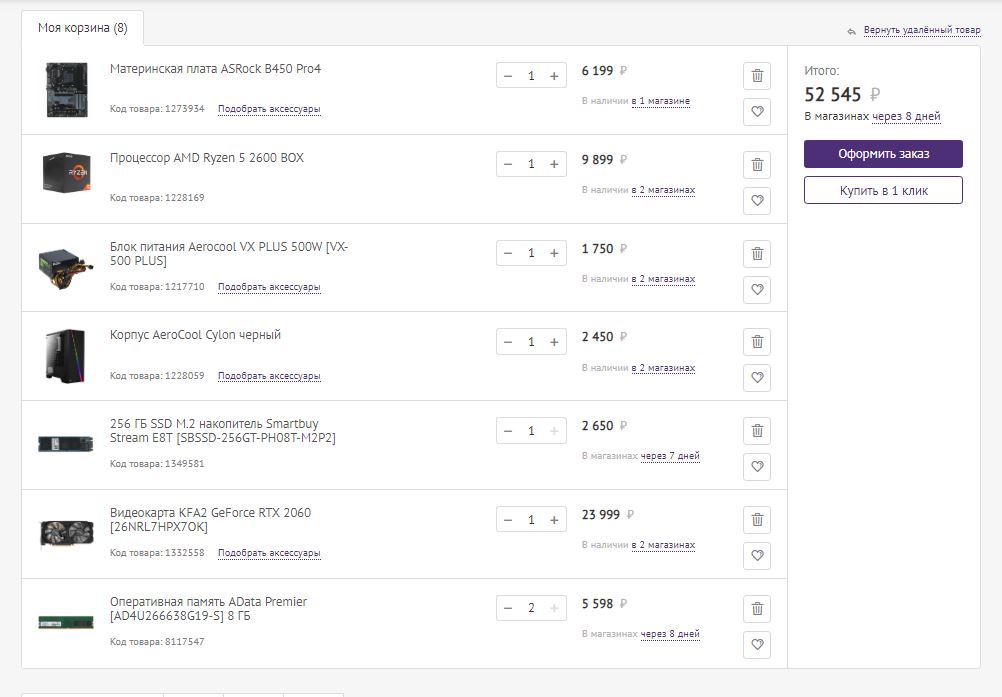Decrease quantity of Smartbuy Stream E8T SSD
The width and height of the screenshot is (1002, 697).
click(x=508, y=431)
